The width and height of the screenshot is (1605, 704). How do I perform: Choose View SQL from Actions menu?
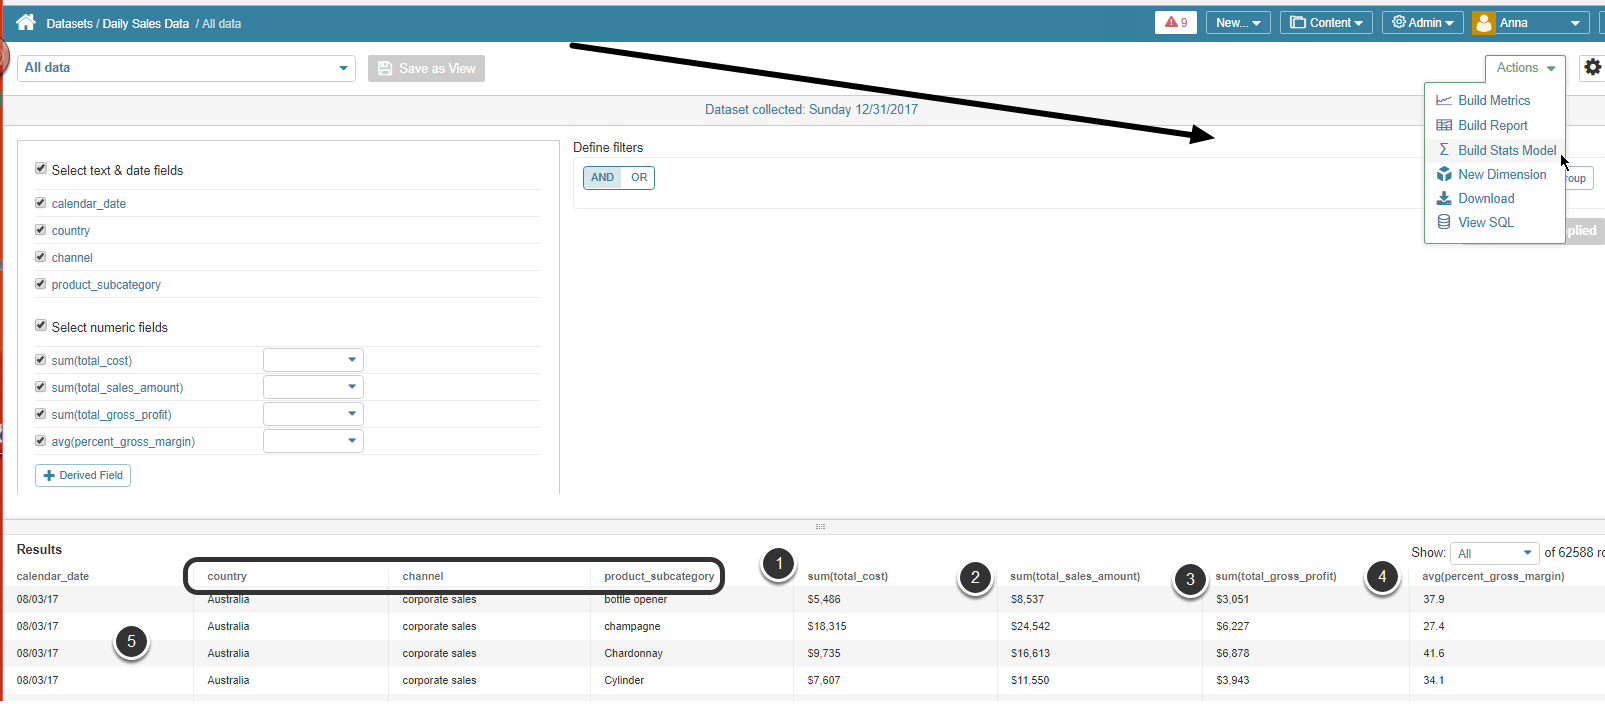point(1494,222)
